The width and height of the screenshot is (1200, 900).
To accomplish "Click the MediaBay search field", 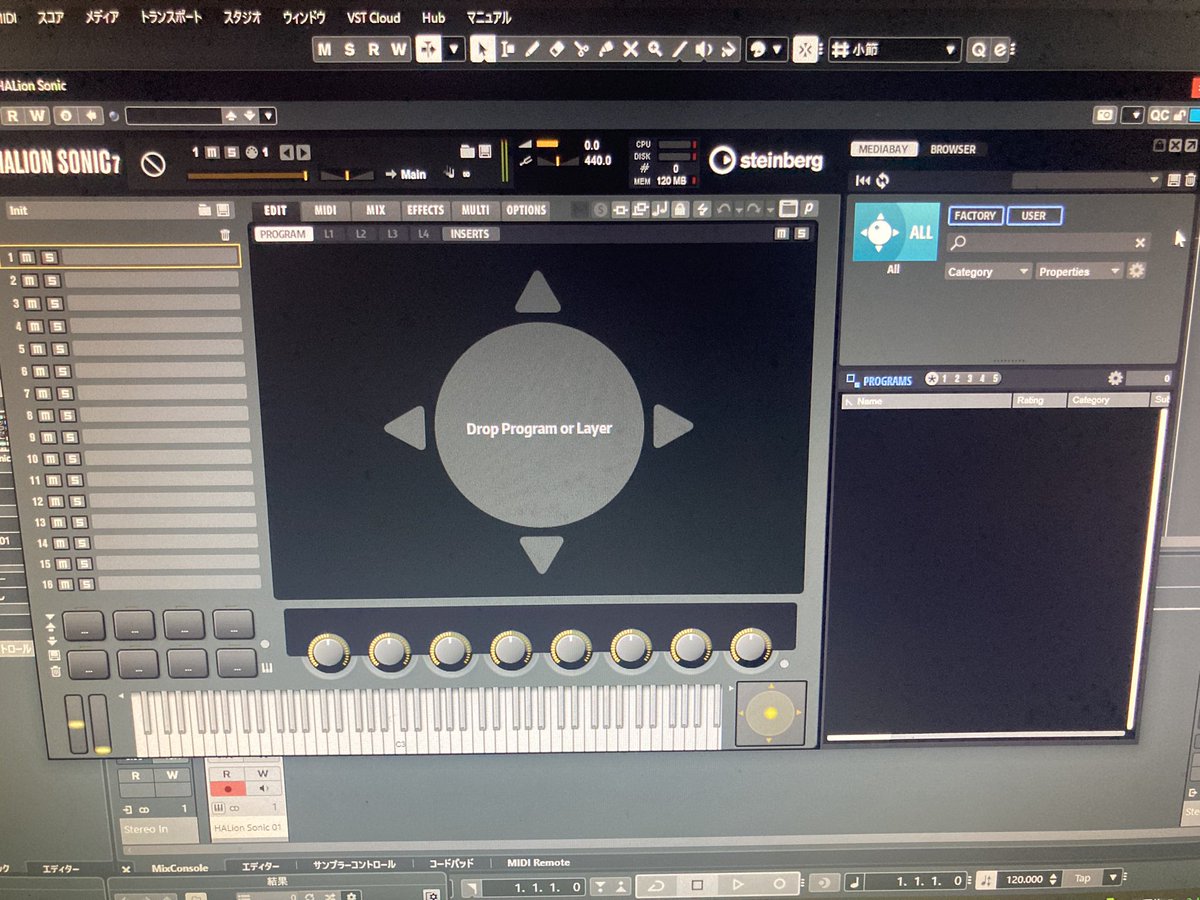I will [1048, 243].
